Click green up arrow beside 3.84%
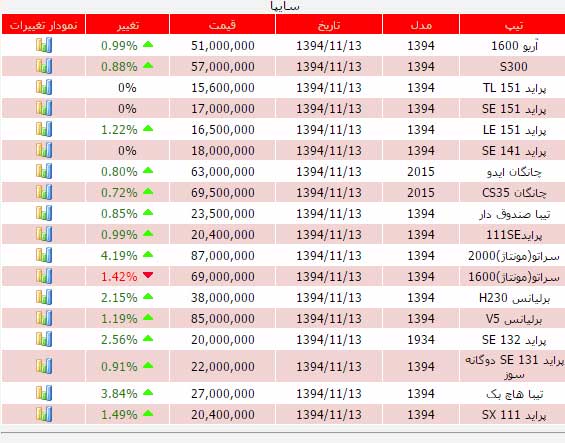Viewport: 565px width, 443px height. coord(148,393)
